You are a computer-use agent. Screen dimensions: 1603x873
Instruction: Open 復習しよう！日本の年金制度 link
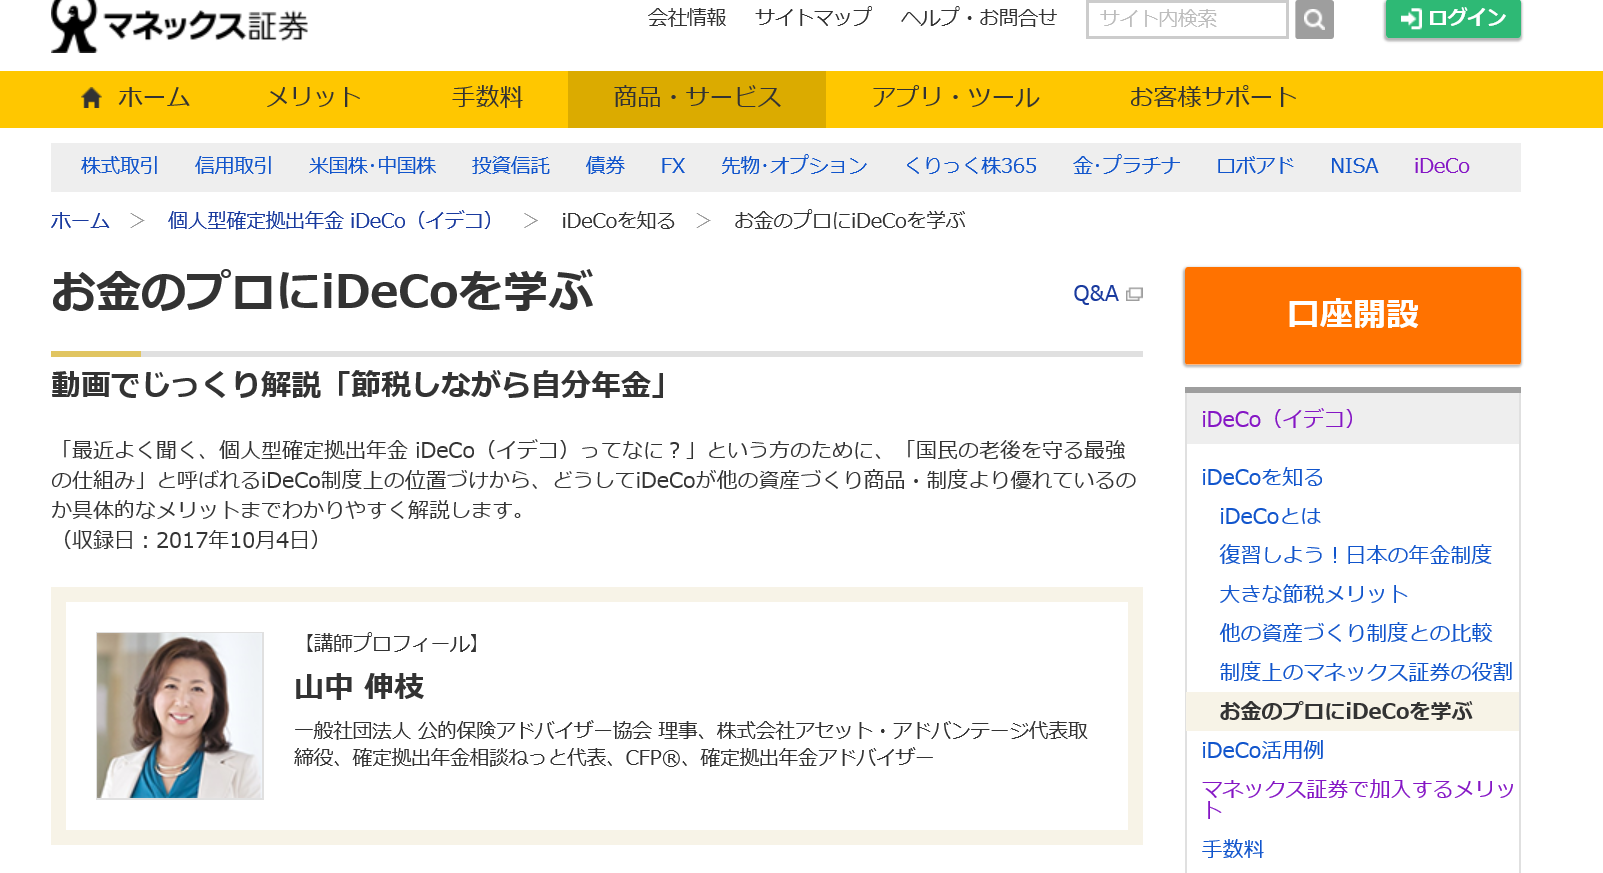[1355, 555]
